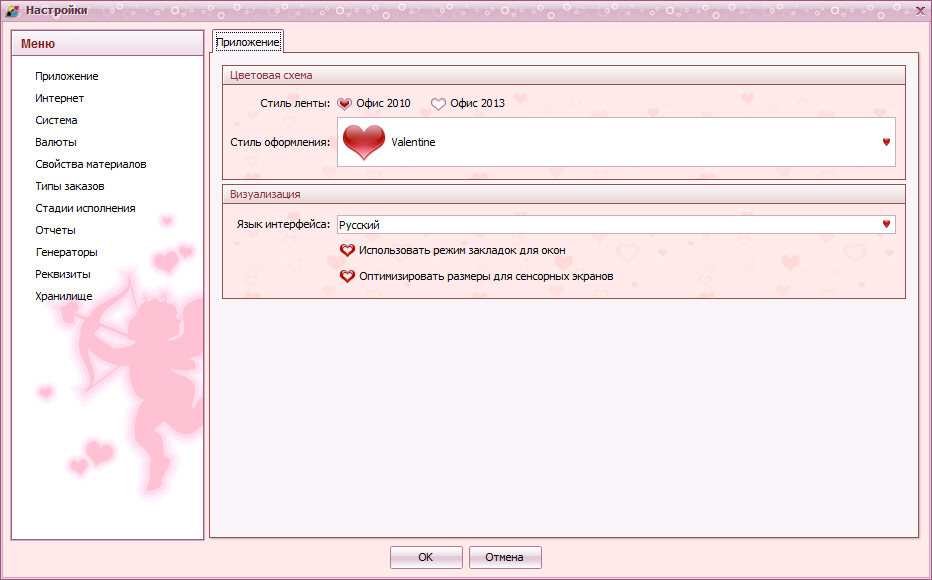This screenshot has height=580, width=932.
Task: Click the Визуализация group header
Action: click(563, 194)
